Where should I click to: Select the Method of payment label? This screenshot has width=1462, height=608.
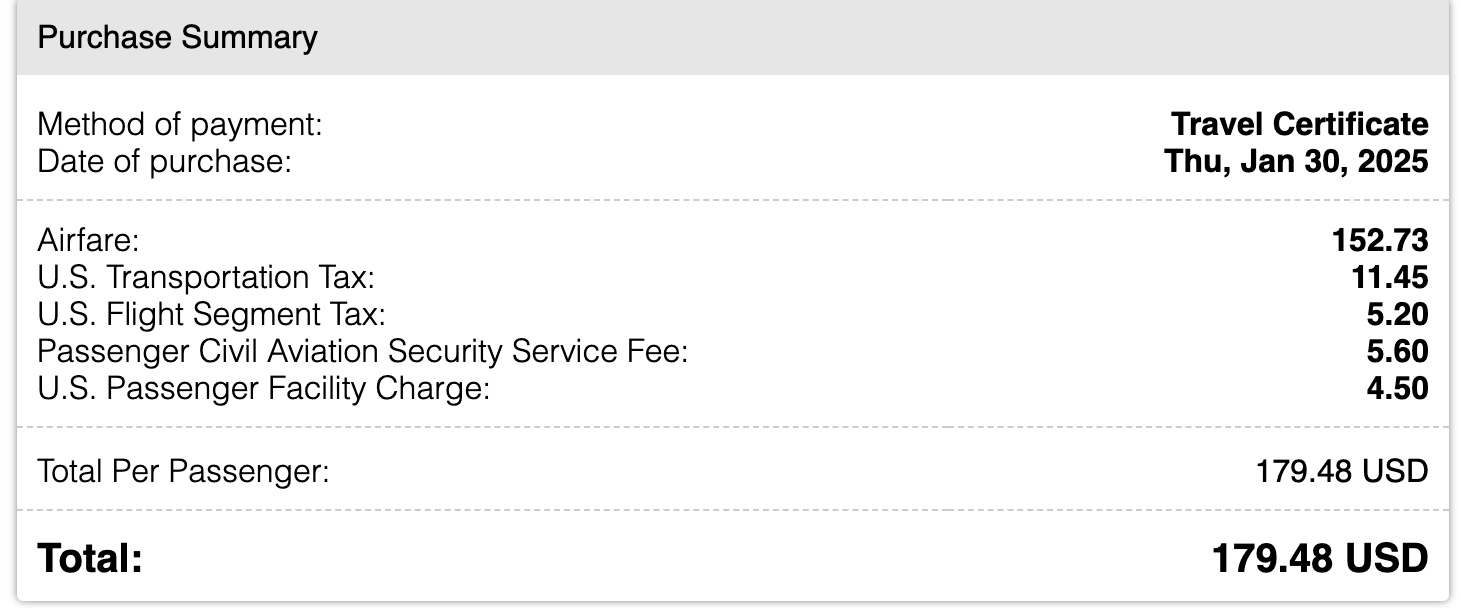coord(180,125)
